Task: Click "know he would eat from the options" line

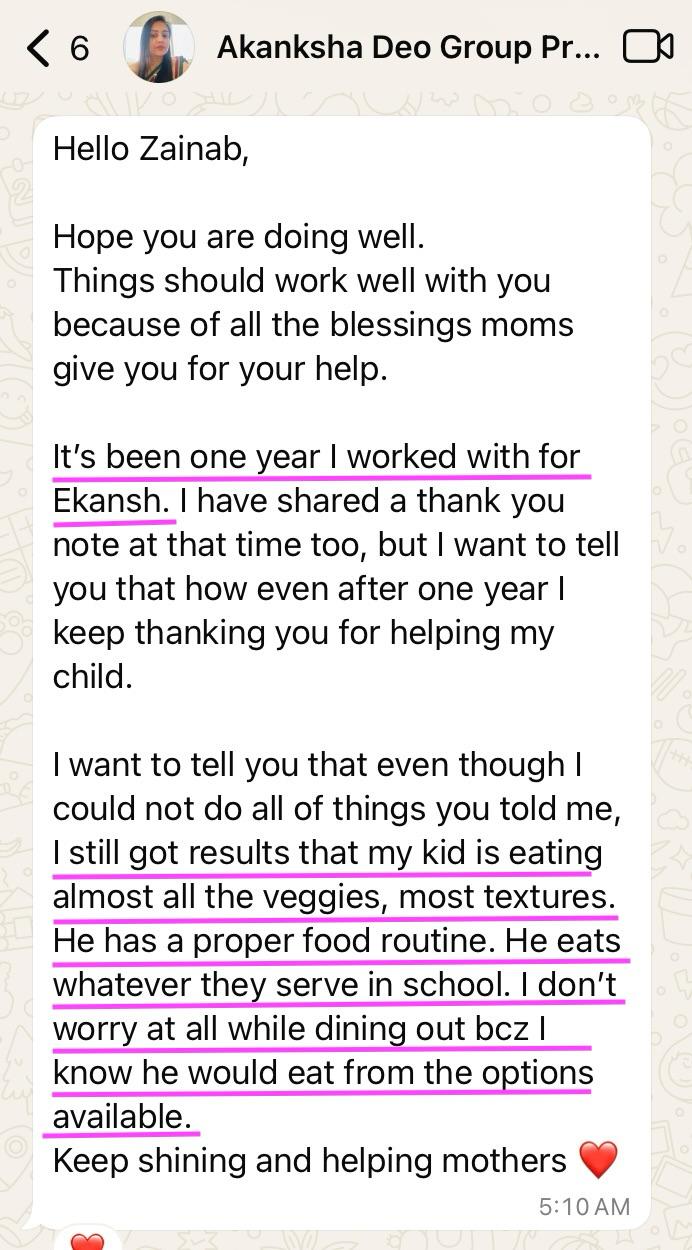Action: [322, 1073]
